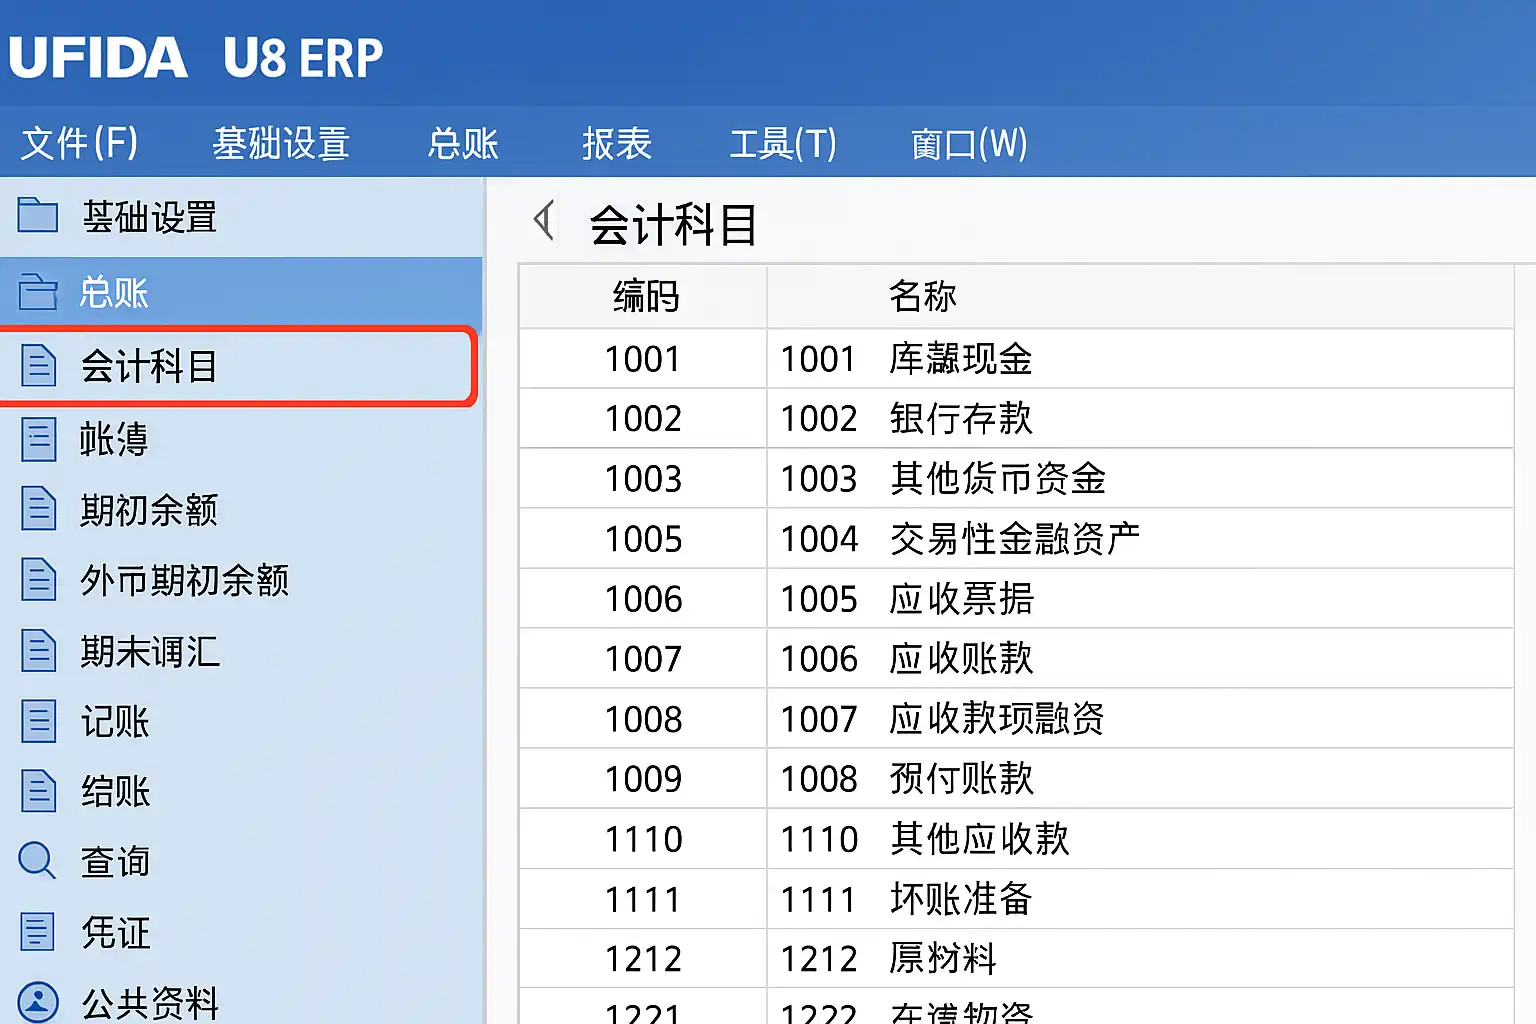Click the 应收票据 name cell
The width and height of the screenshot is (1536, 1024).
[1140, 599]
